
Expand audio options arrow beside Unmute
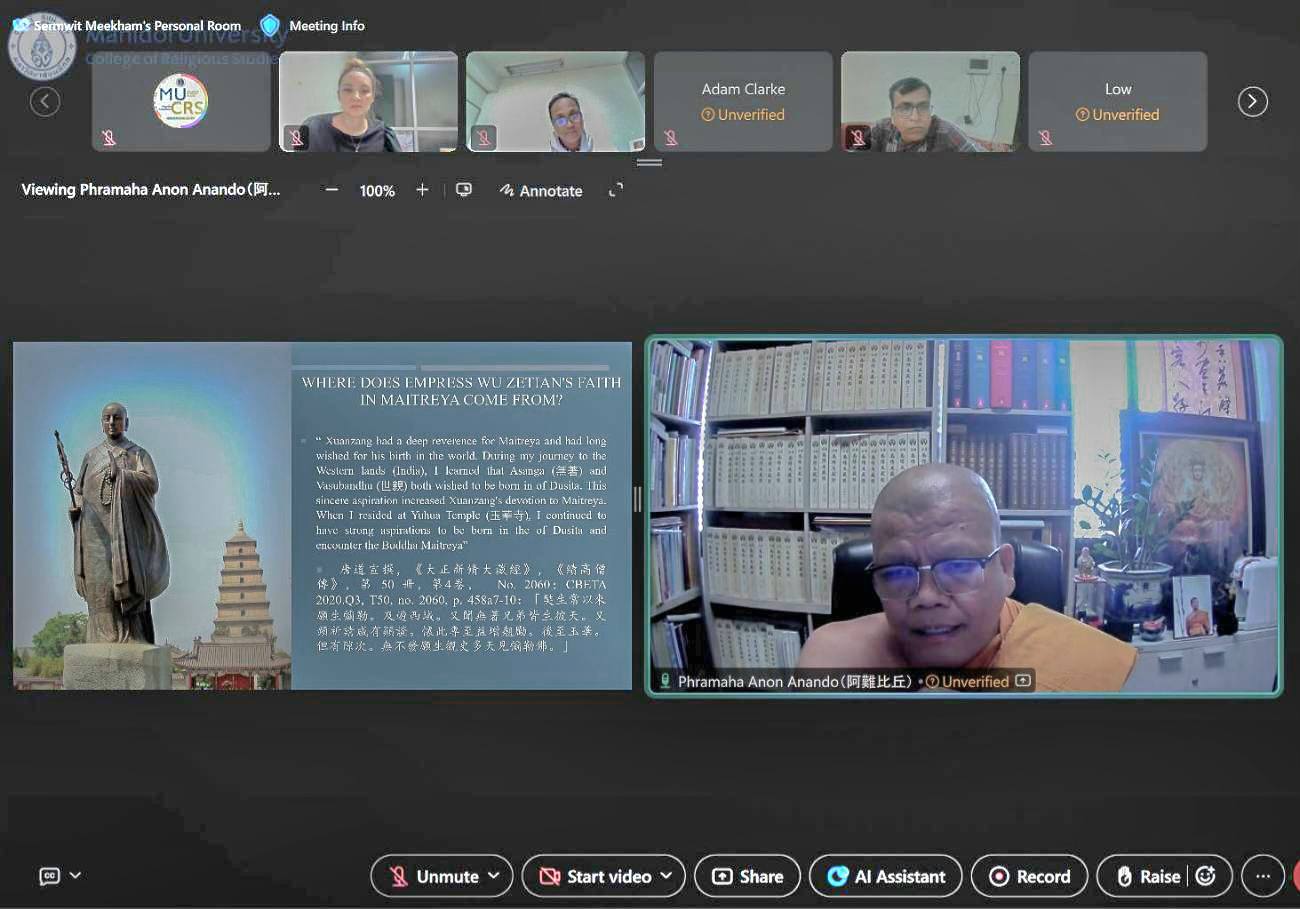coord(494,876)
